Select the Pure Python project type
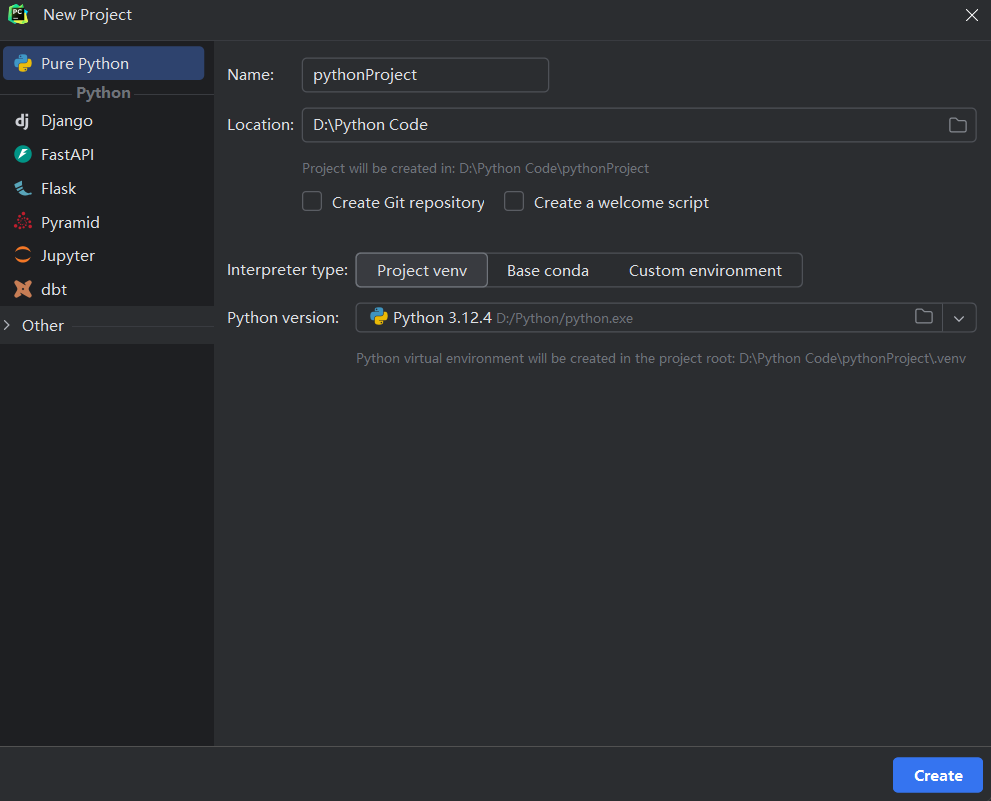The width and height of the screenshot is (991, 801). [x=104, y=63]
